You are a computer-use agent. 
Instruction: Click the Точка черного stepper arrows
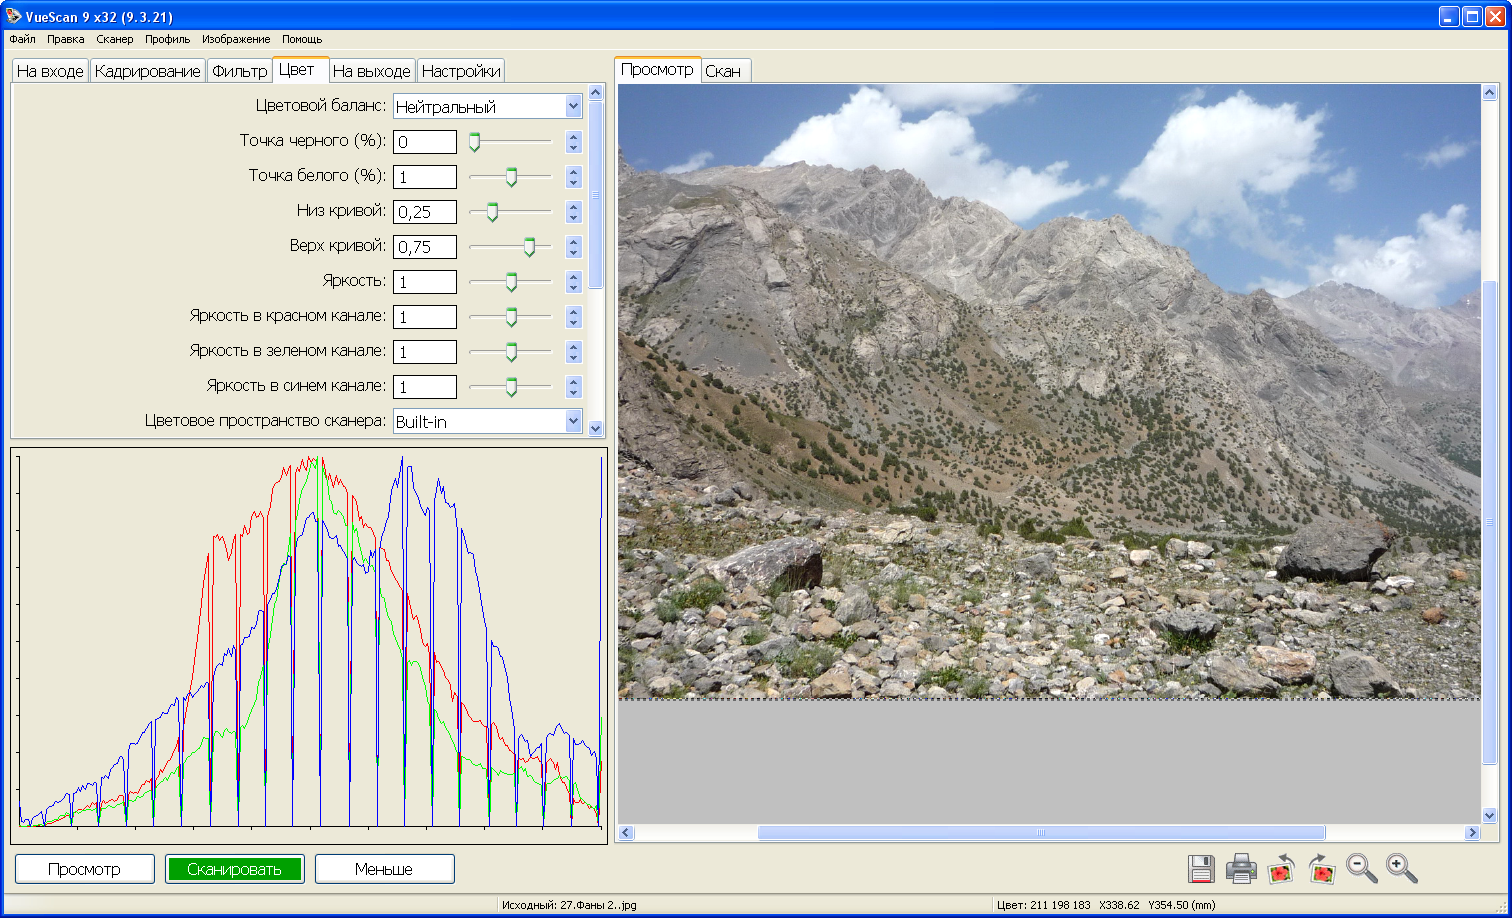tap(573, 142)
